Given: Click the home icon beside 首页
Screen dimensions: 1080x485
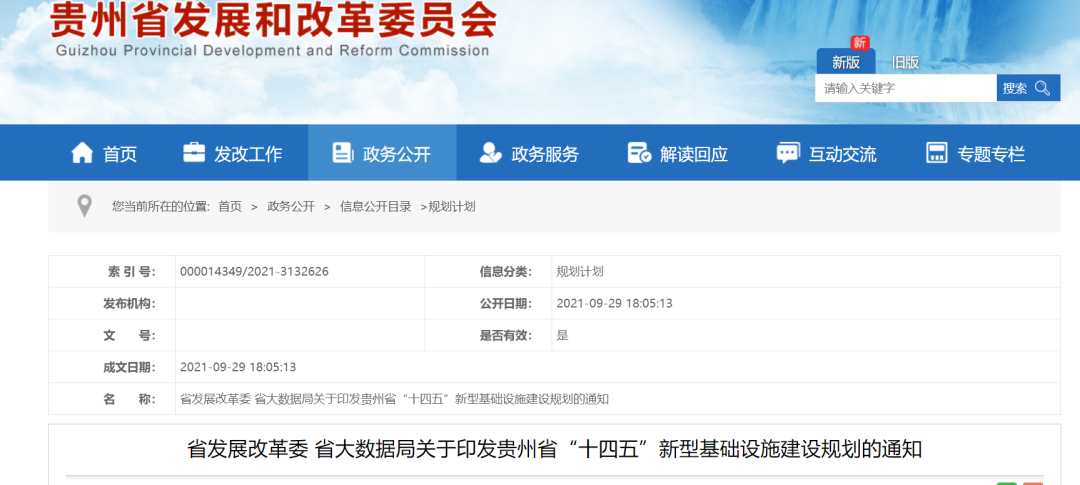Looking at the screenshot, I should [82, 153].
